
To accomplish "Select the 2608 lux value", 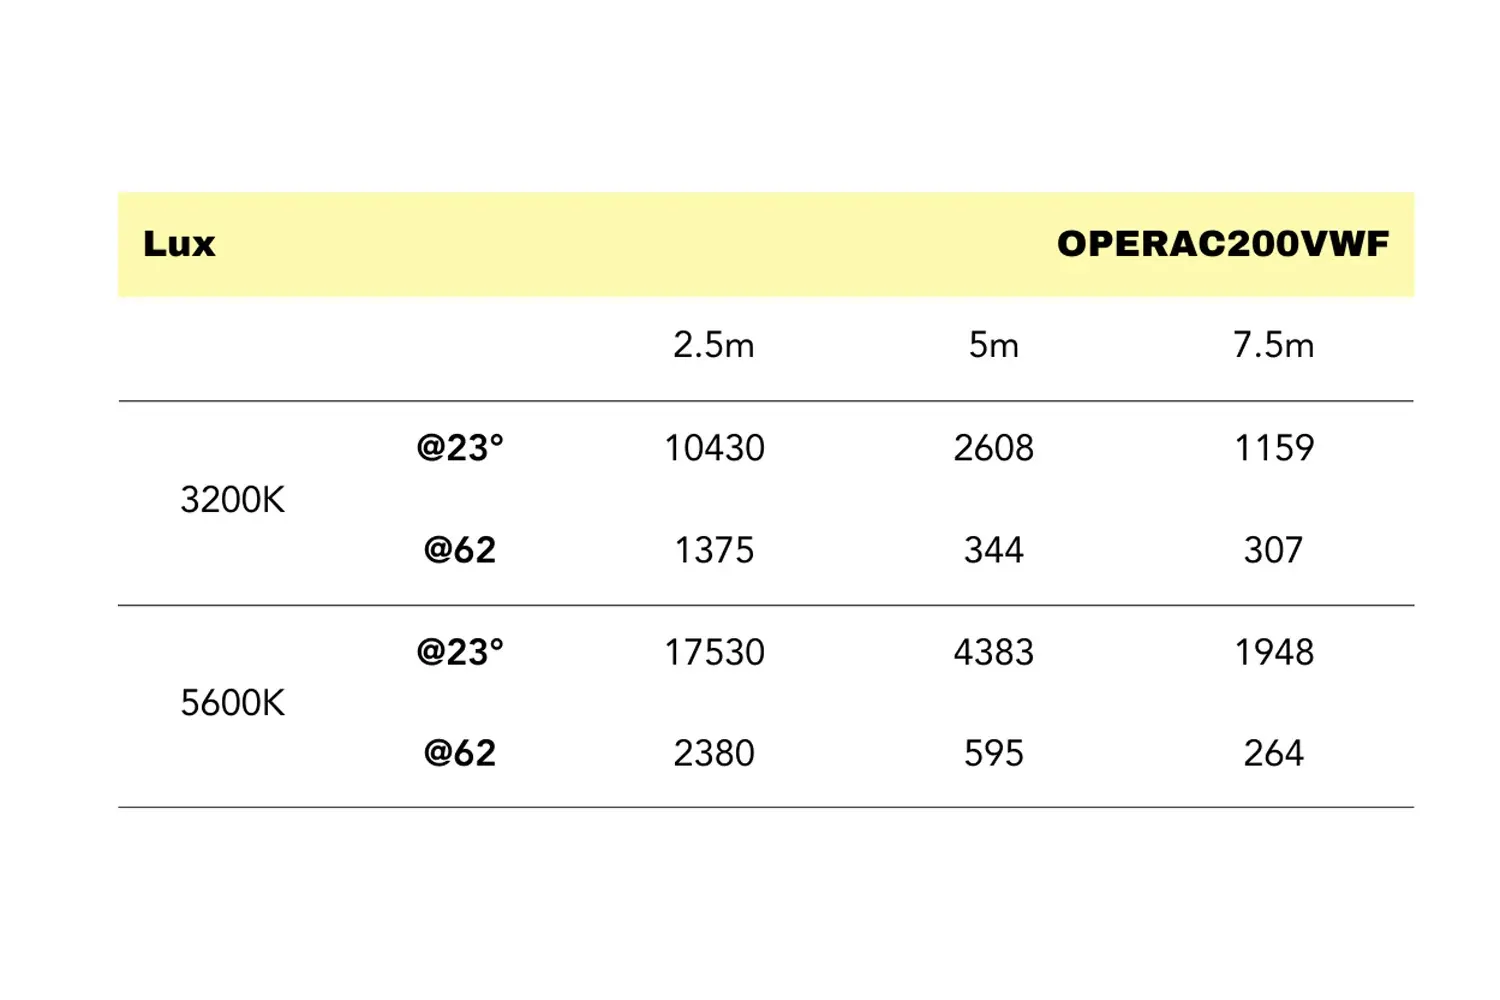I will [994, 448].
